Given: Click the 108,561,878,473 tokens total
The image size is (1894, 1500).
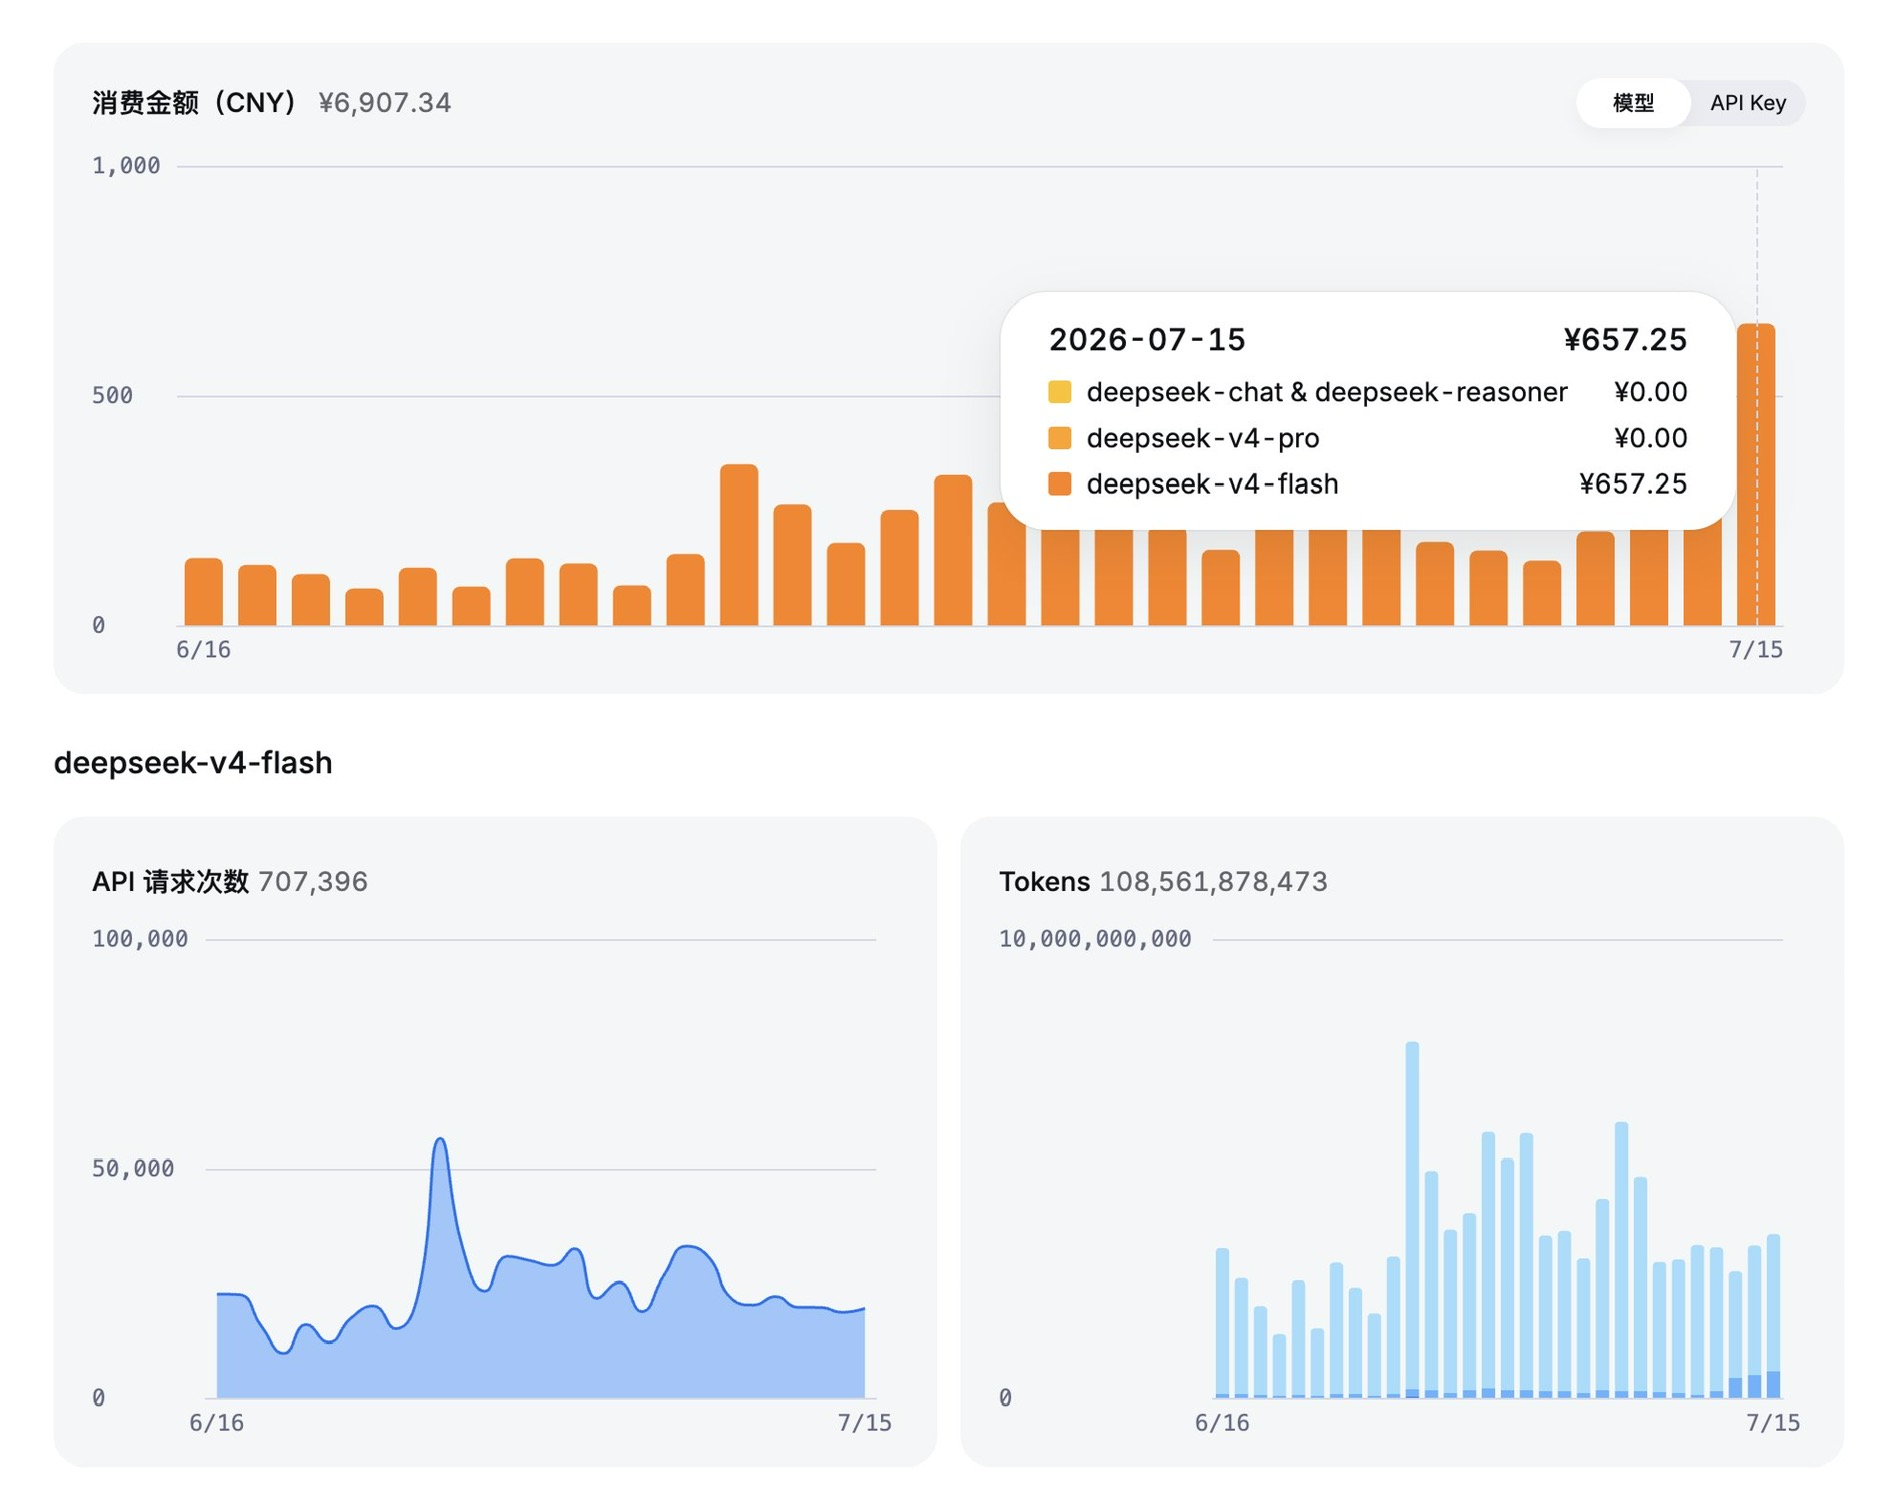Looking at the screenshot, I should (x=1213, y=882).
